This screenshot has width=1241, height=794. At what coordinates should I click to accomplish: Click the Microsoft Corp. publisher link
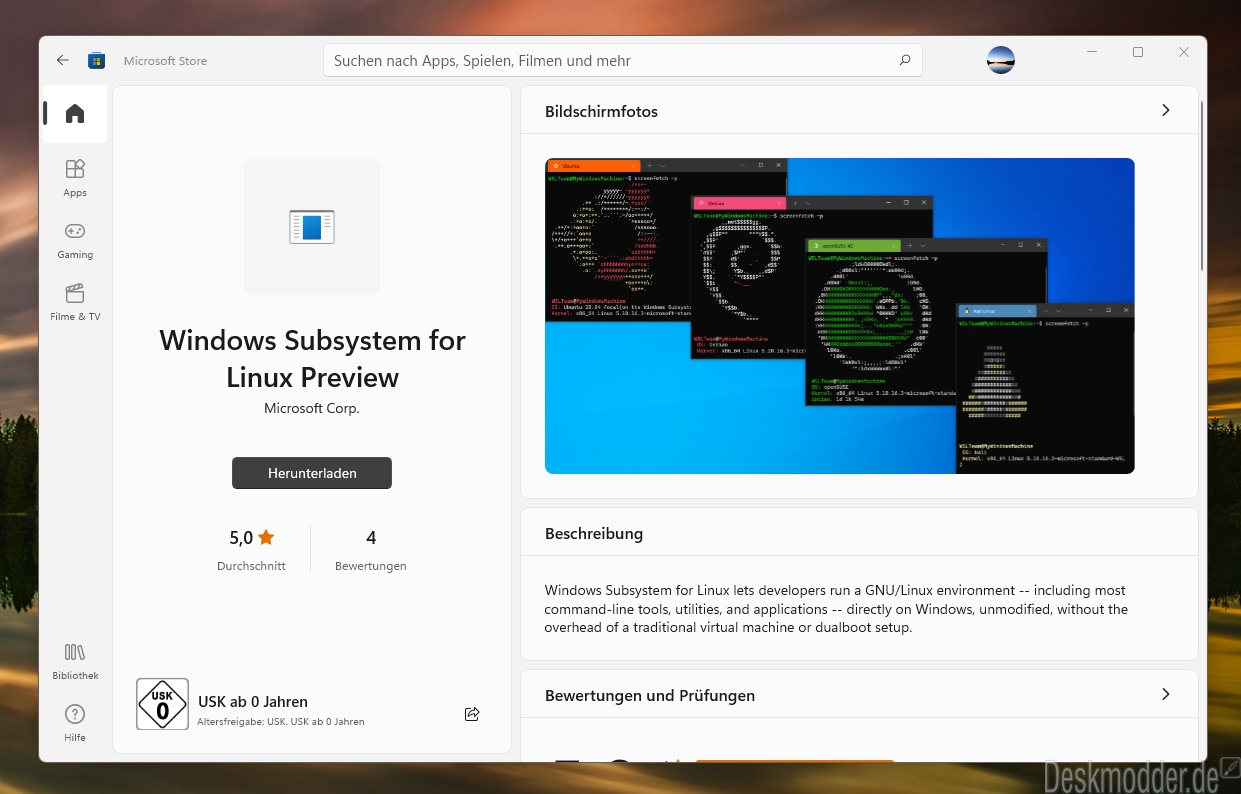312,408
